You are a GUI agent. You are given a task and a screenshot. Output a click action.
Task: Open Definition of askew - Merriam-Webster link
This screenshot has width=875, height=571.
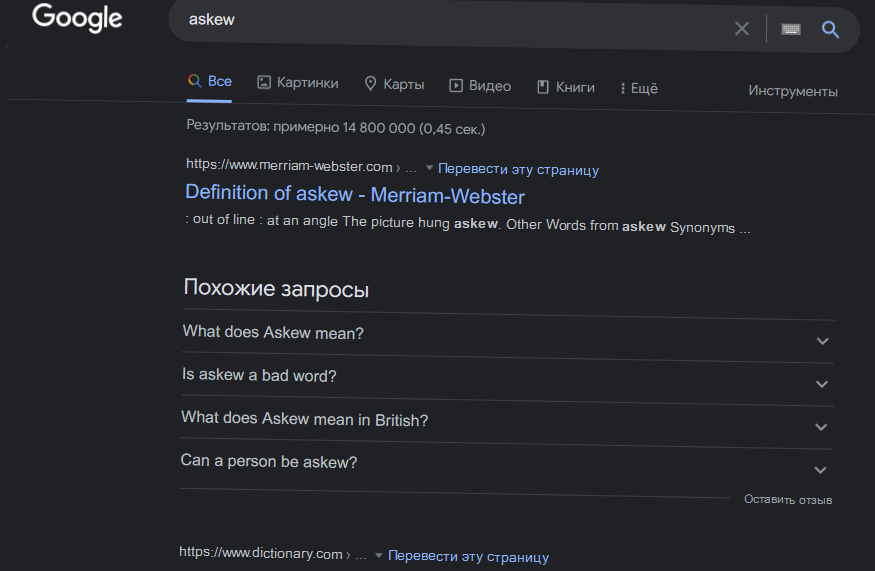pyautogui.click(x=355, y=194)
